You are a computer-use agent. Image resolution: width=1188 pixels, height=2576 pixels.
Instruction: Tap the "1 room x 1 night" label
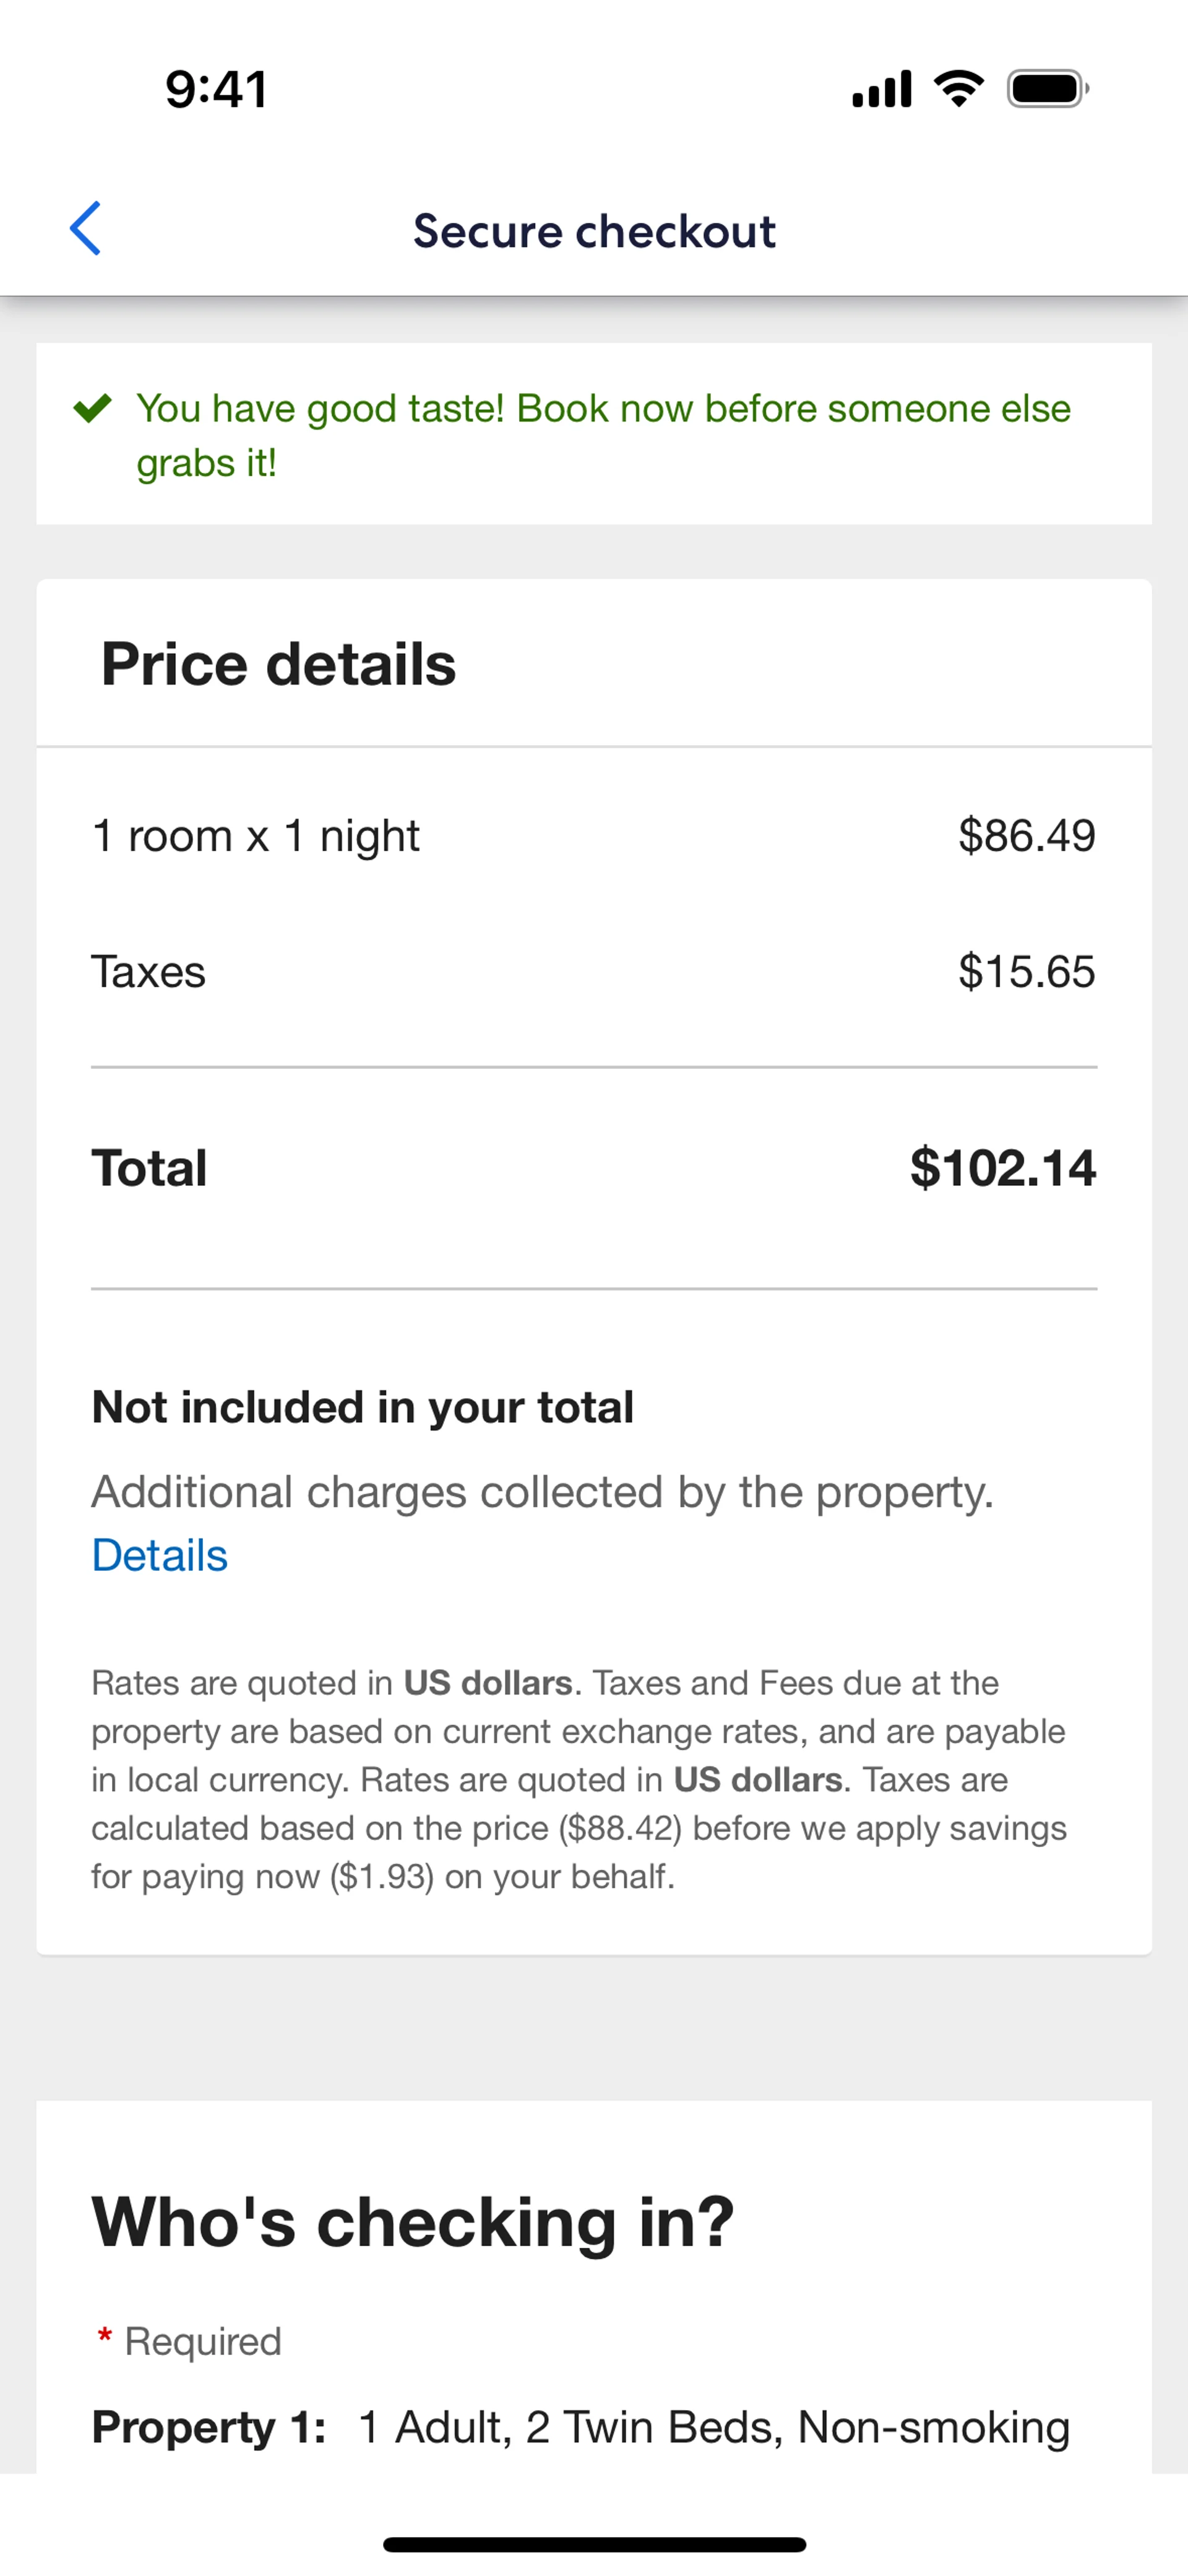256,835
